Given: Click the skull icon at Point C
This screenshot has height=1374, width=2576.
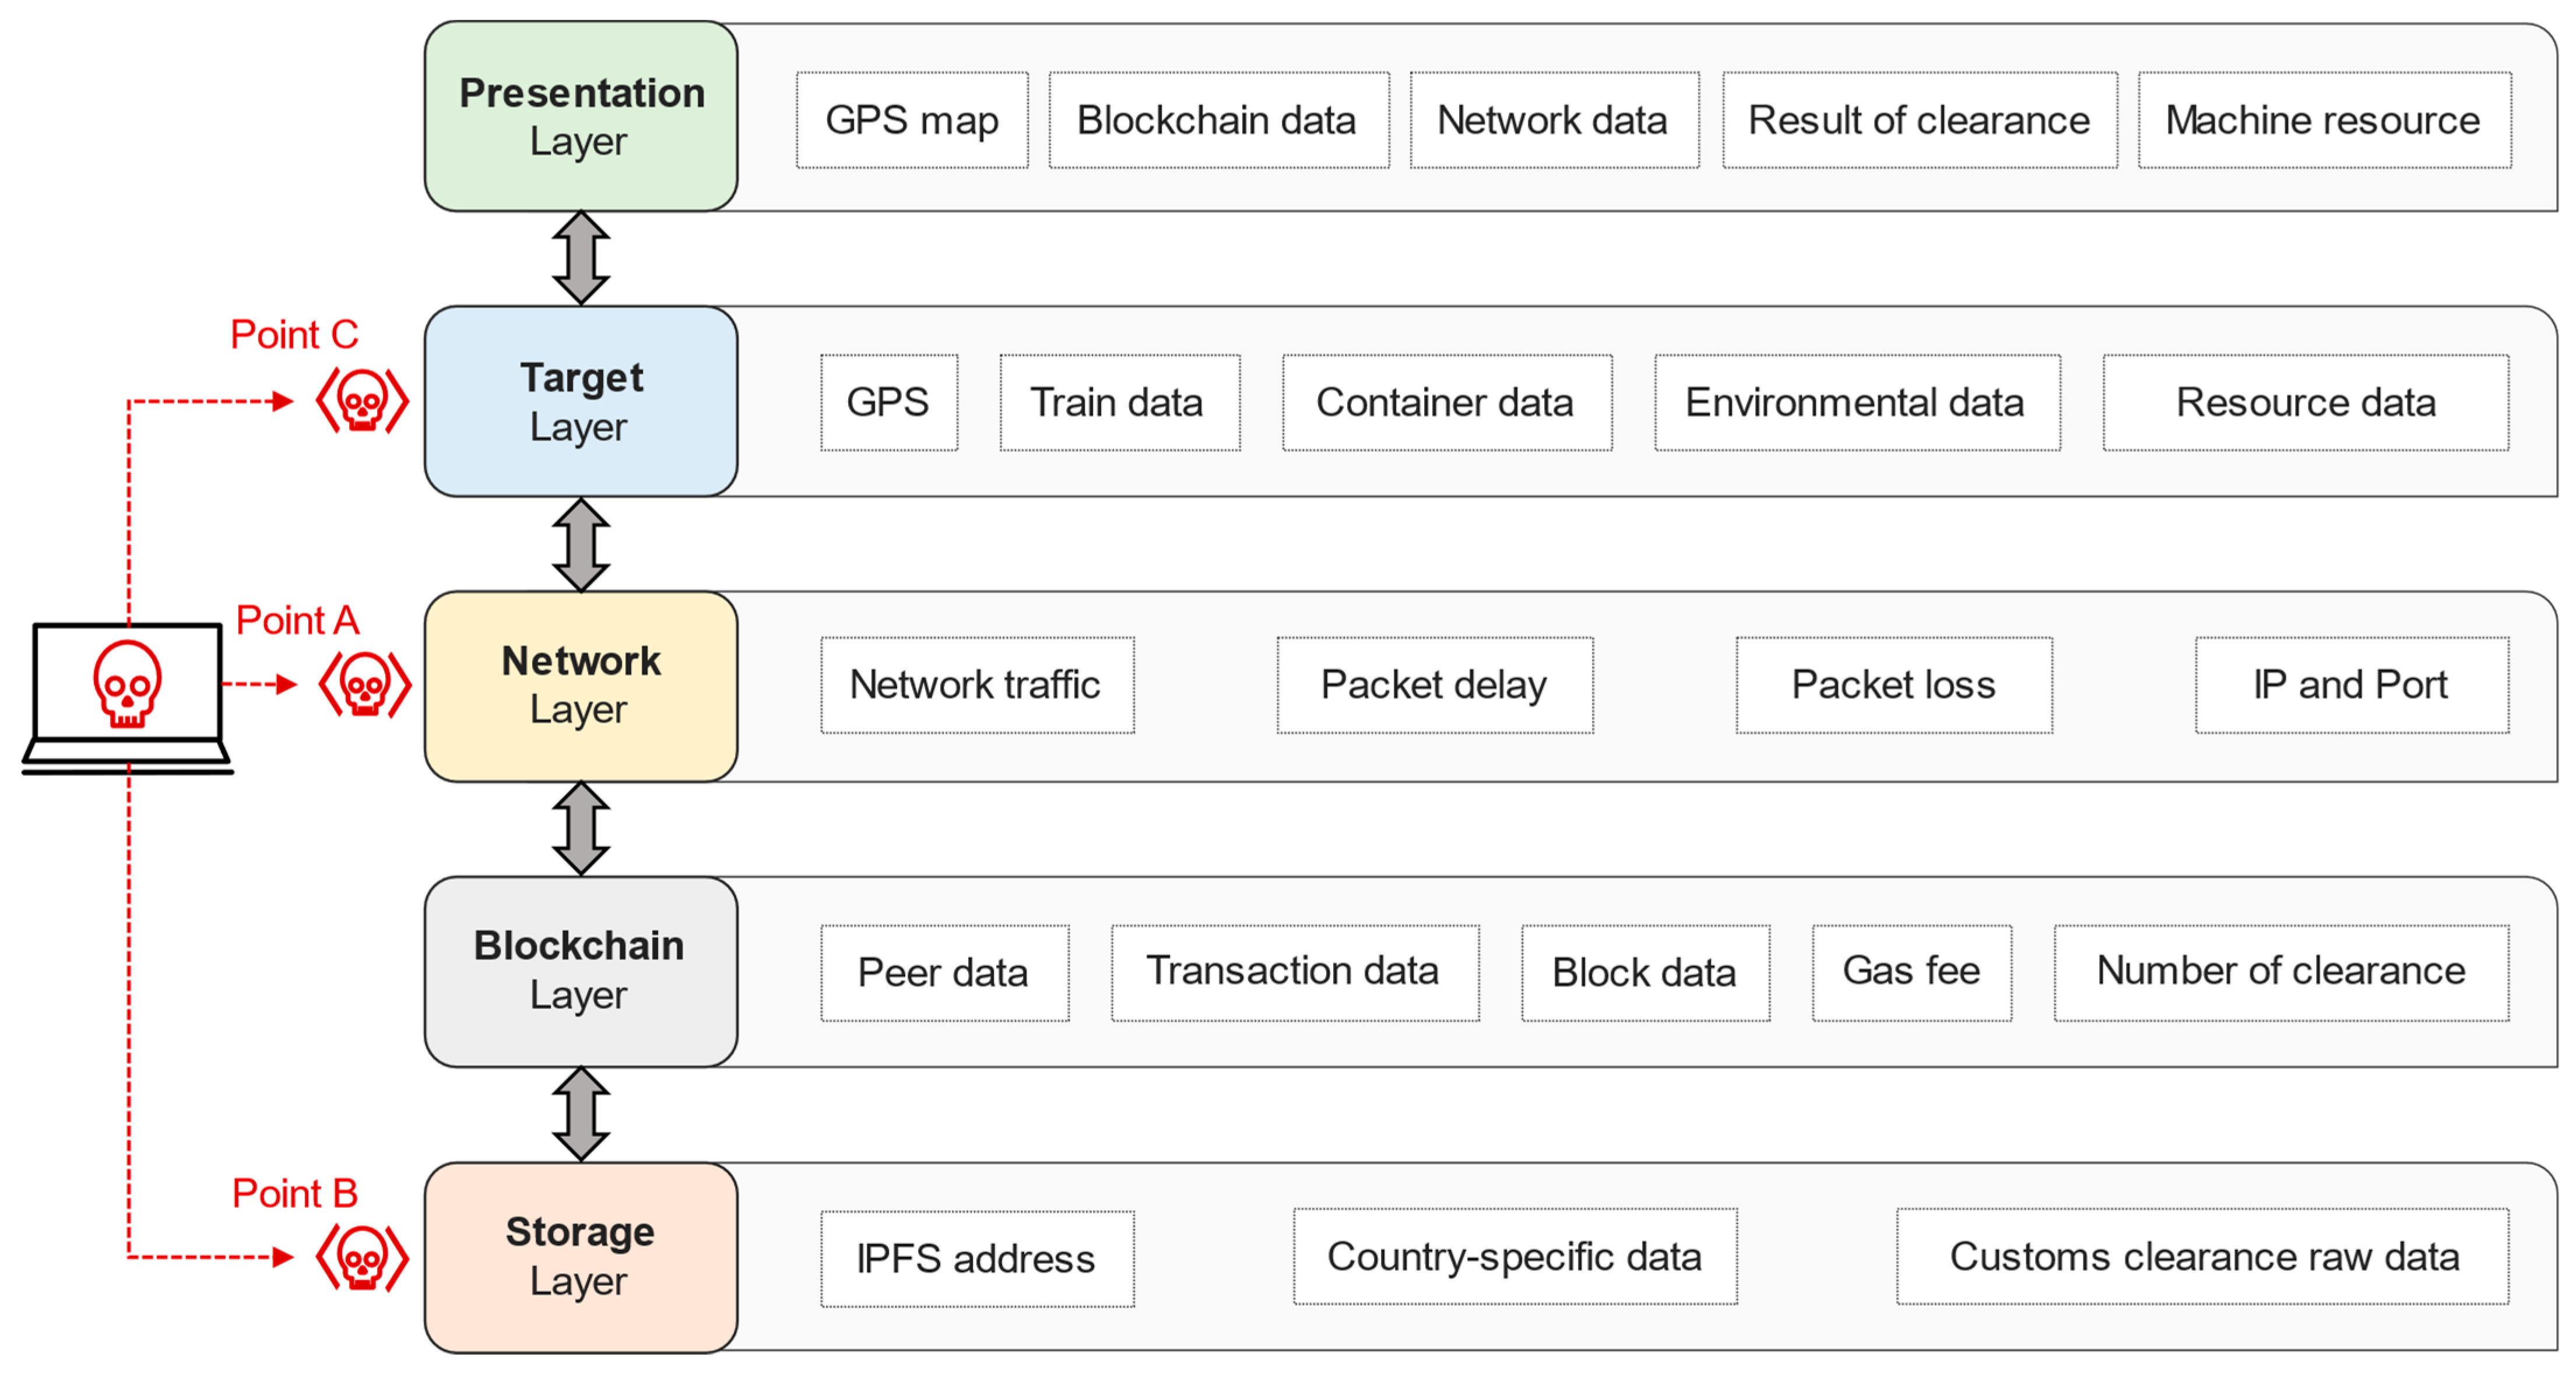Looking at the screenshot, I should (x=362, y=401).
